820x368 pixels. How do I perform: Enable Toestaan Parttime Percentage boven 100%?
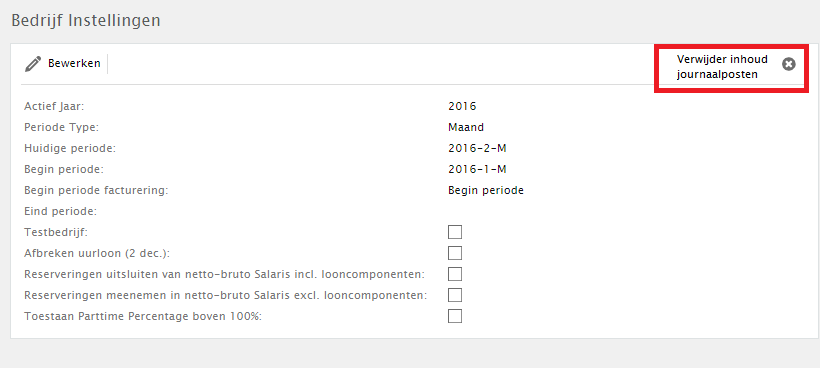tap(455, 316)
